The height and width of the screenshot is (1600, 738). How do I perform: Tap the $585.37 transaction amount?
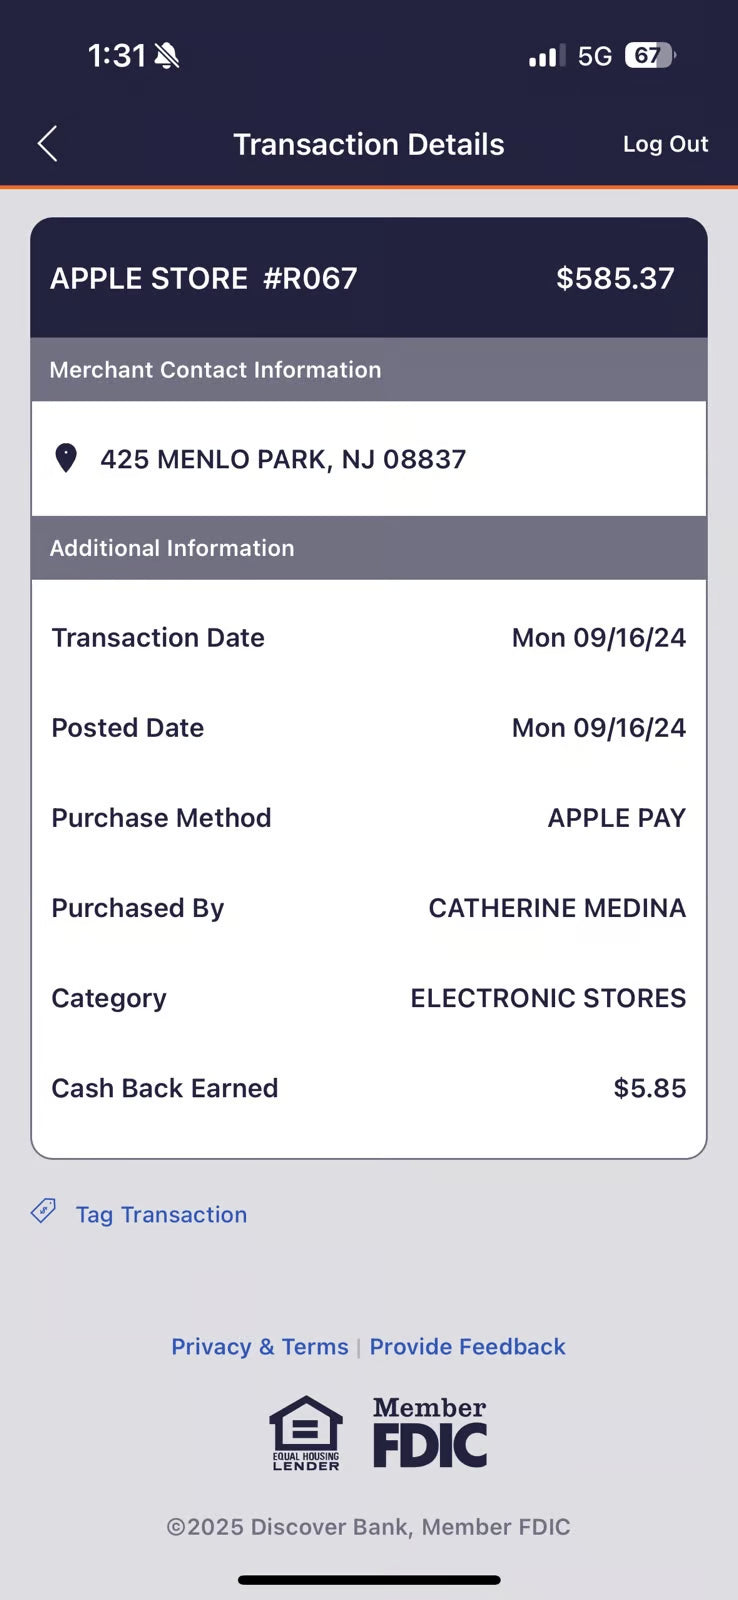pyautogui.click(x=615, y=278)
